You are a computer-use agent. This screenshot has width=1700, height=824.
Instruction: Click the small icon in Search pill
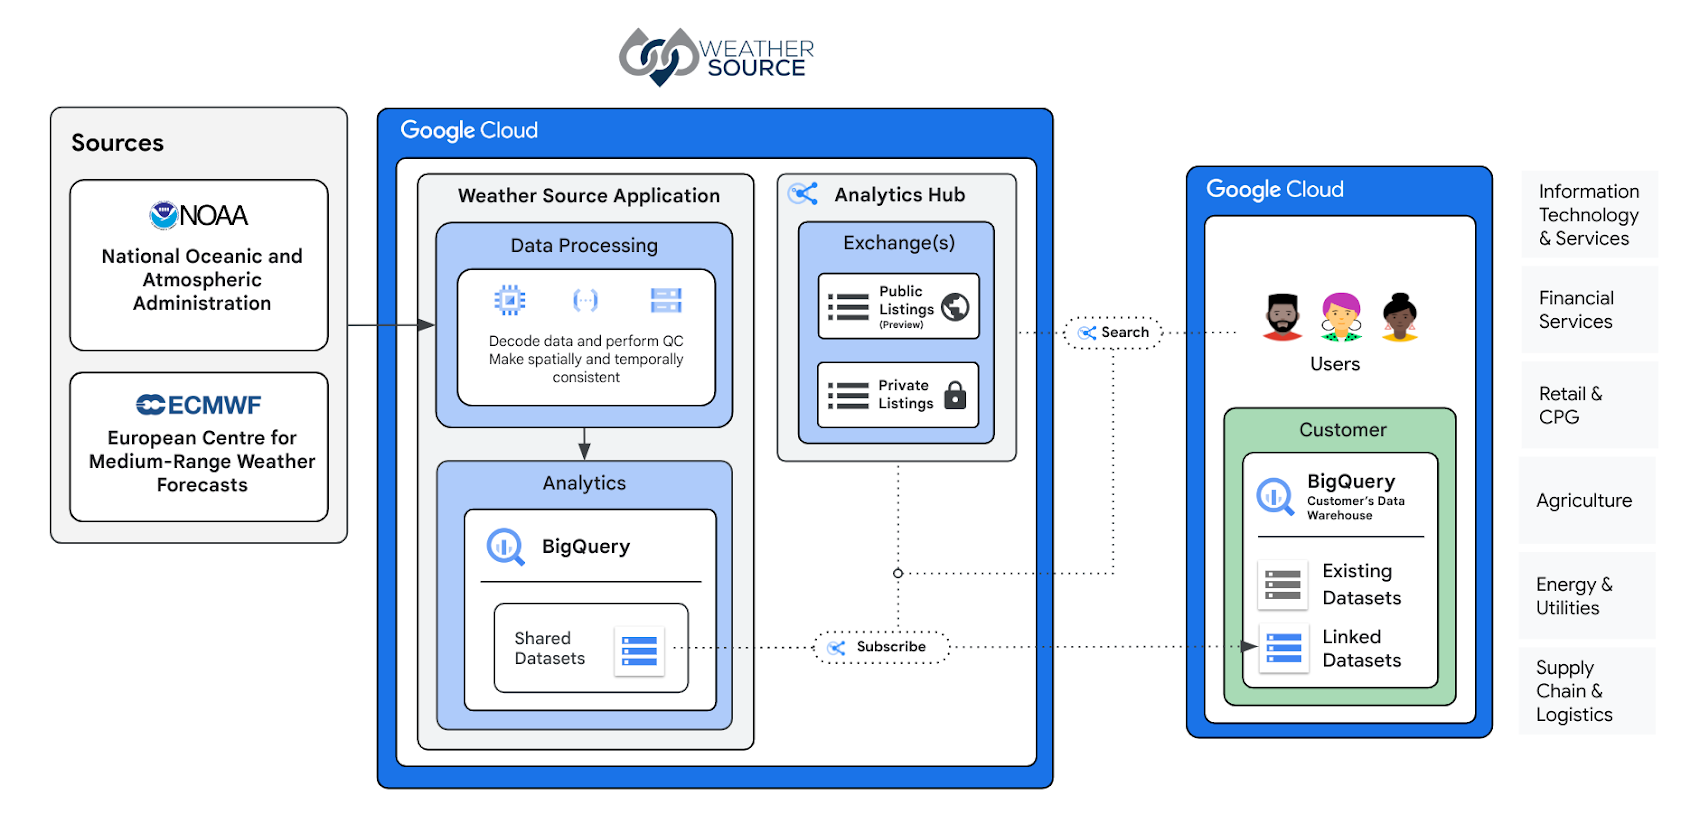pyautogui.click(x=1087, y=333)
